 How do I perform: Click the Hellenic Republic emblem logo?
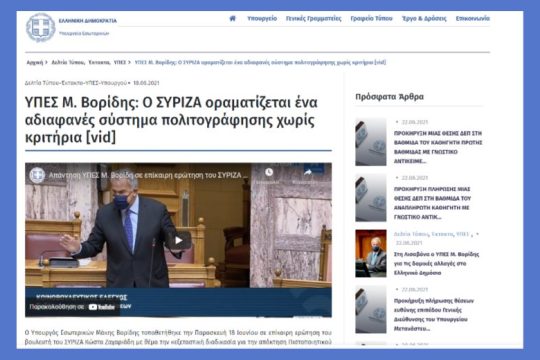pos(41,28)
